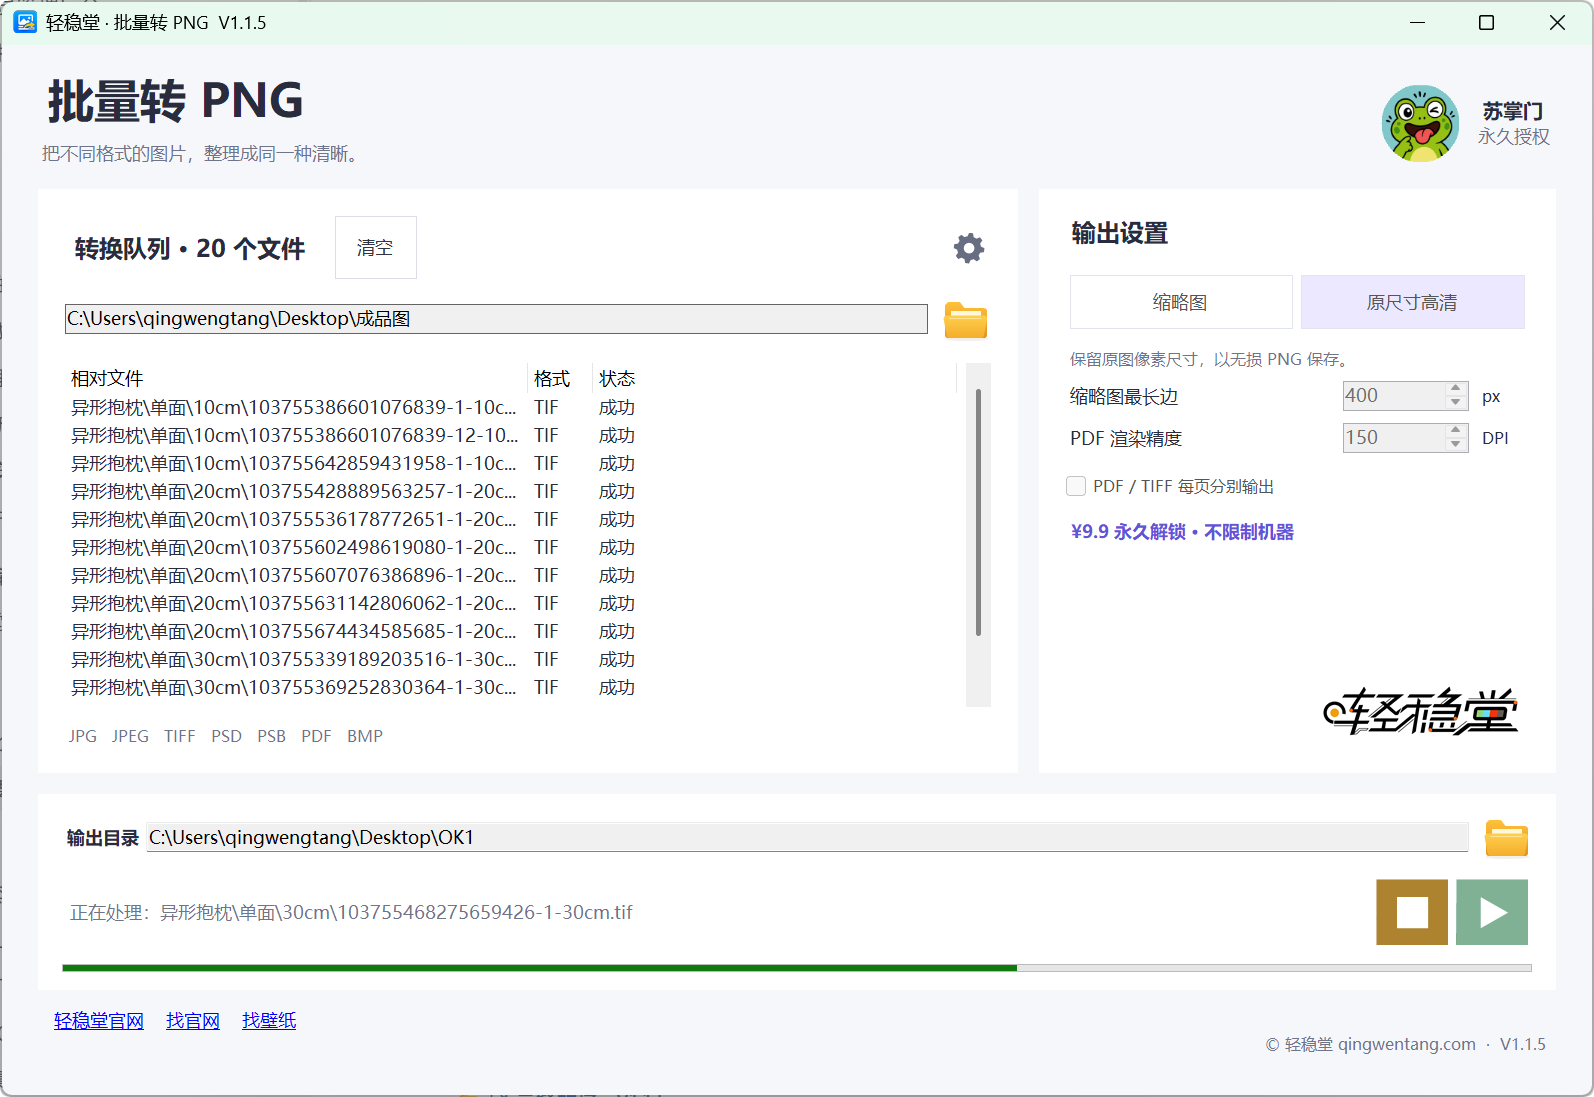
Task: Open the 轻稳堂官网 link
Action: (x=99, y=1021)
